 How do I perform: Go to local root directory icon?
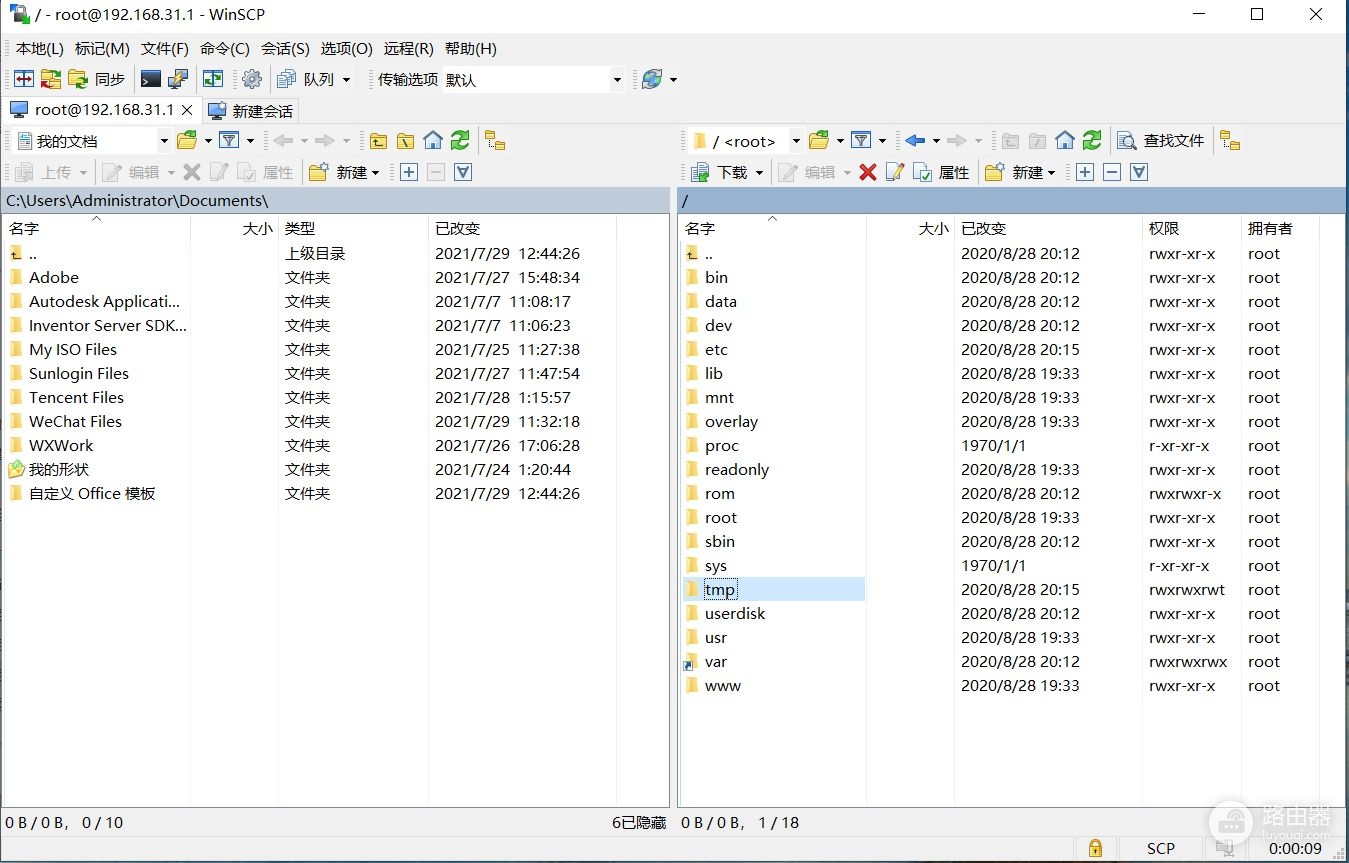click(x=405, y=140)
